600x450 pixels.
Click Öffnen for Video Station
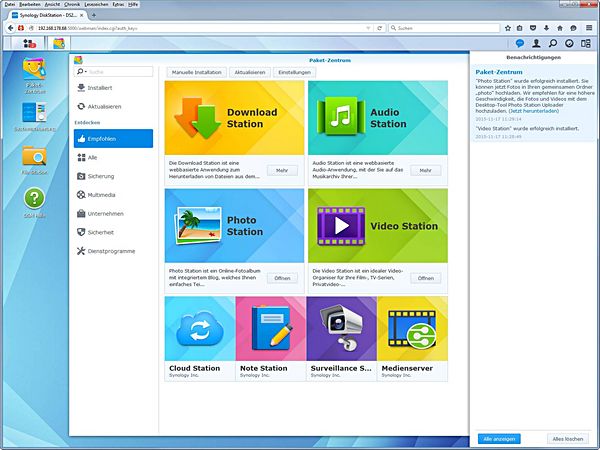[426, 278]
